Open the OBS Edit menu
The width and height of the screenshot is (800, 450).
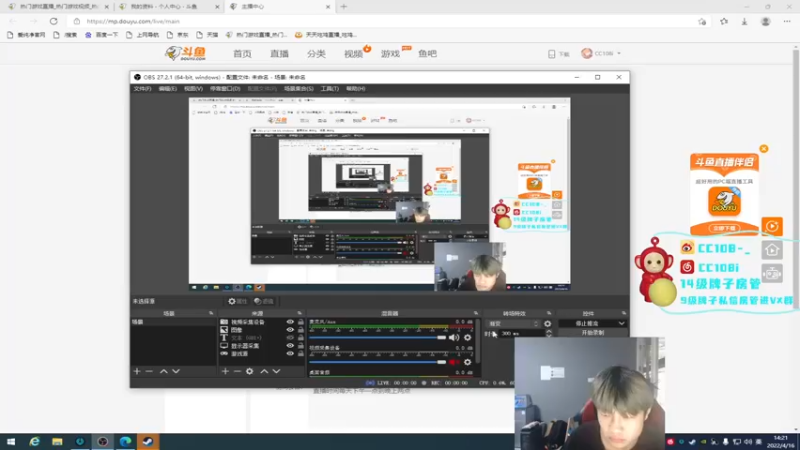pyautogui.click(x=167, y=89)
